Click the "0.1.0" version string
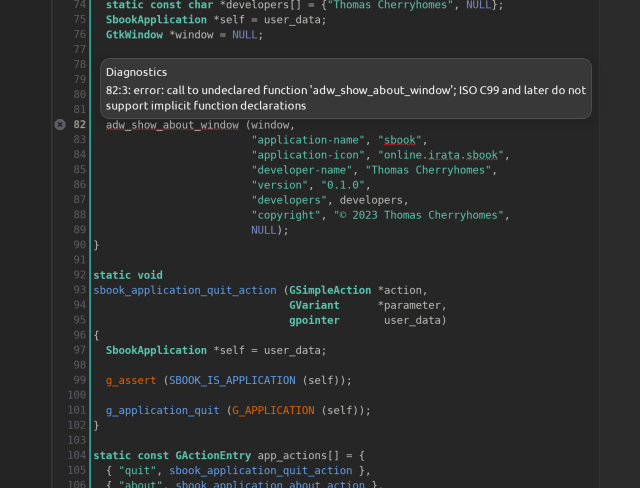 [343, 185]
